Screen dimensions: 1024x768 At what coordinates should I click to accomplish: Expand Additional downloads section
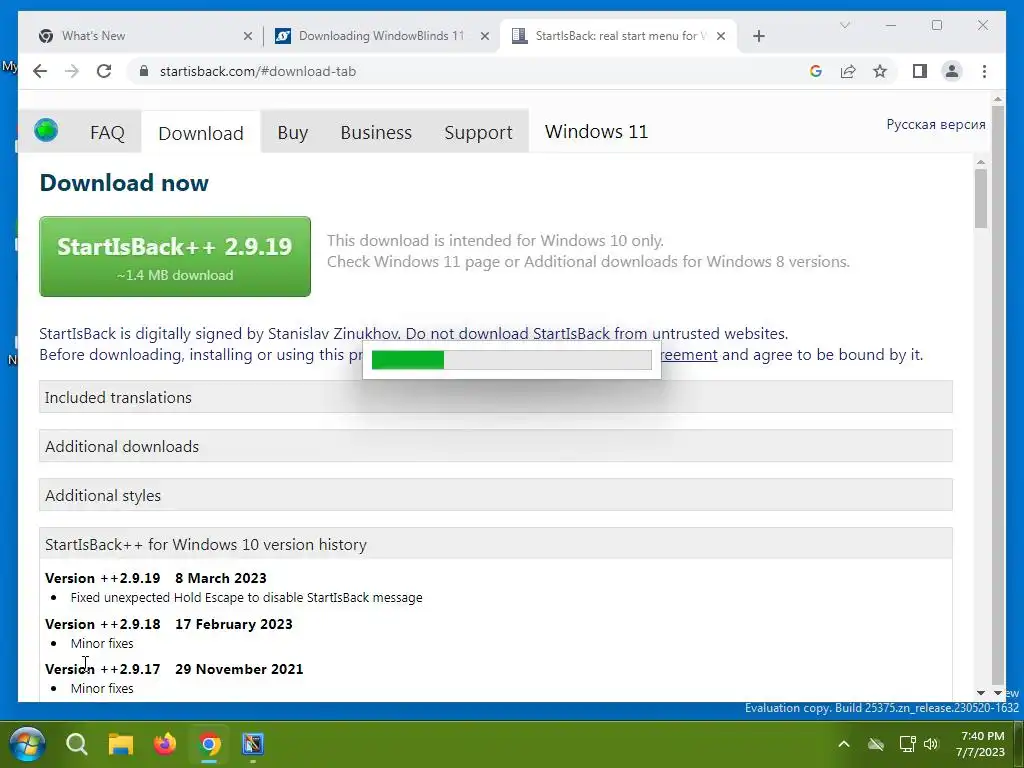click(496, 446)
